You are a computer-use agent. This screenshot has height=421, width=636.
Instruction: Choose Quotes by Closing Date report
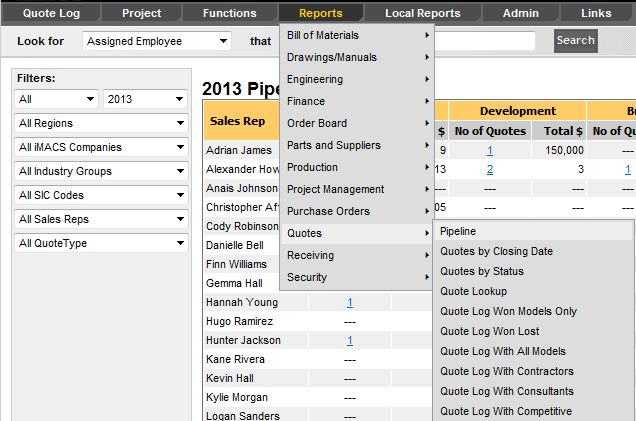click(x=495, y=251)
